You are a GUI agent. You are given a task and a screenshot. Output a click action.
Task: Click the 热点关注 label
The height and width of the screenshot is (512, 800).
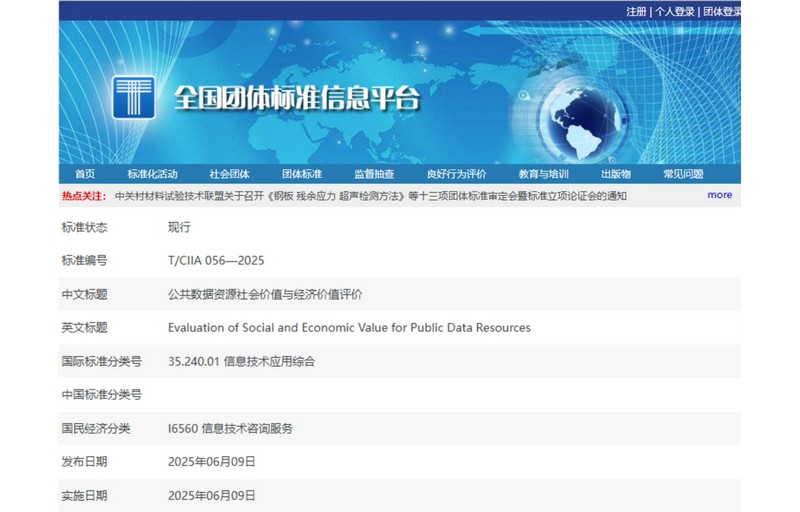[x=84, y=196]
